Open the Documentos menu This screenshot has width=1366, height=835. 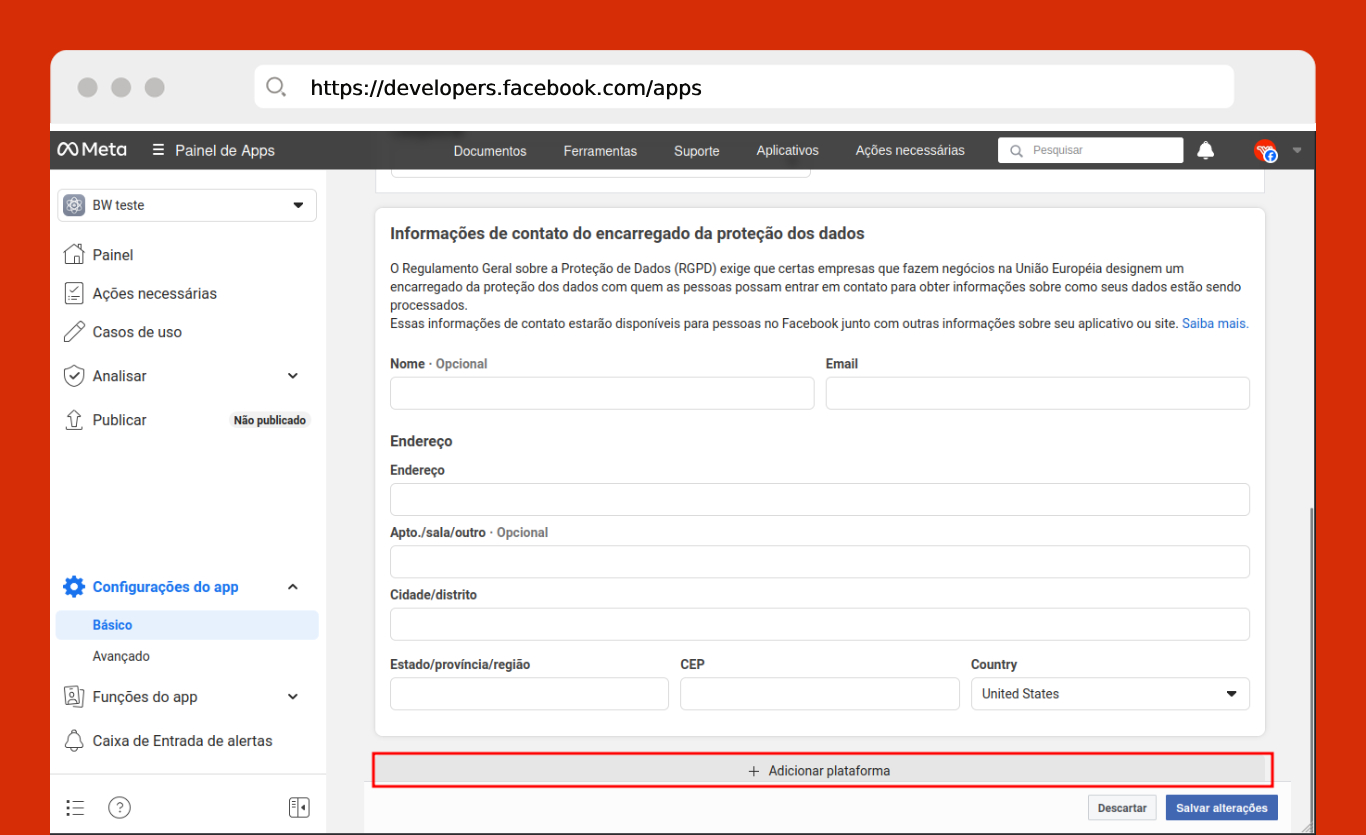[x=490, y=151]
